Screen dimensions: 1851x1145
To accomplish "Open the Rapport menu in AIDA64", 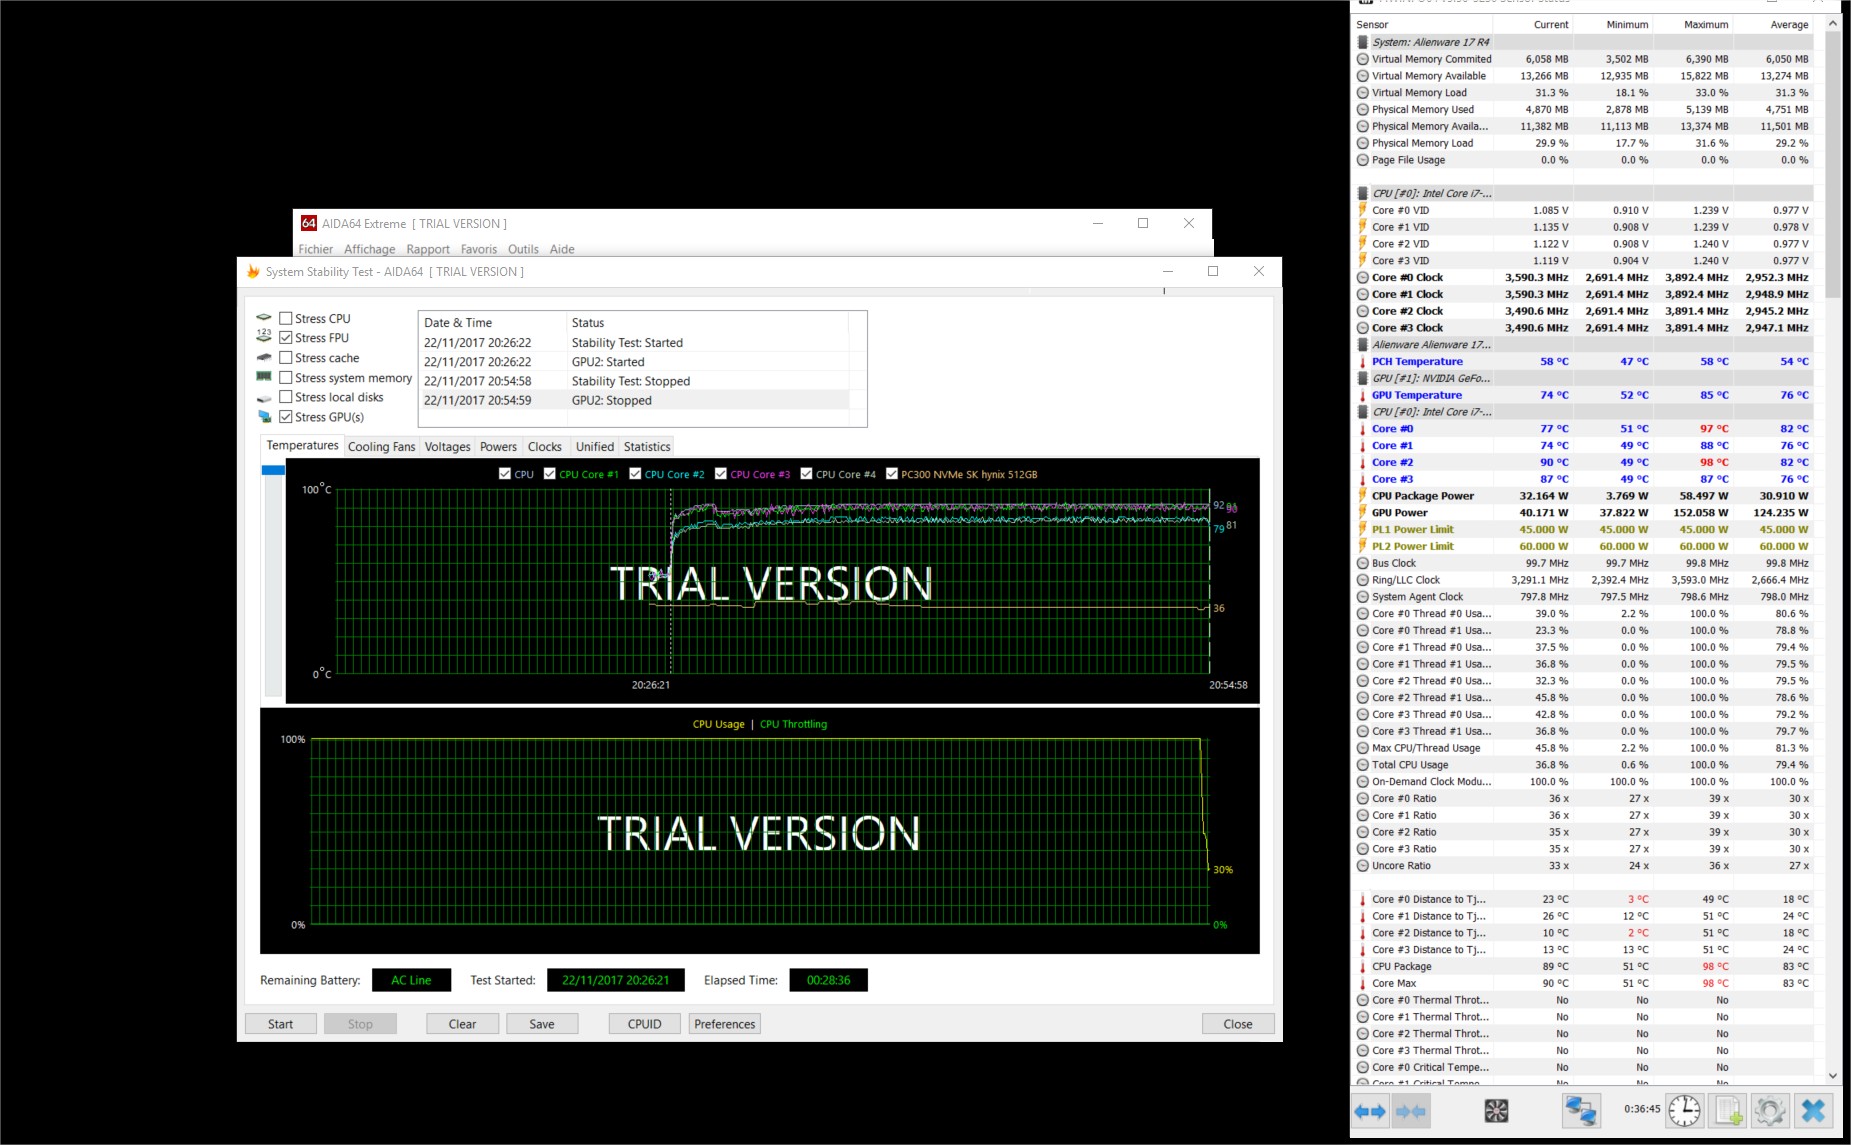I will (x=428, y=249).
